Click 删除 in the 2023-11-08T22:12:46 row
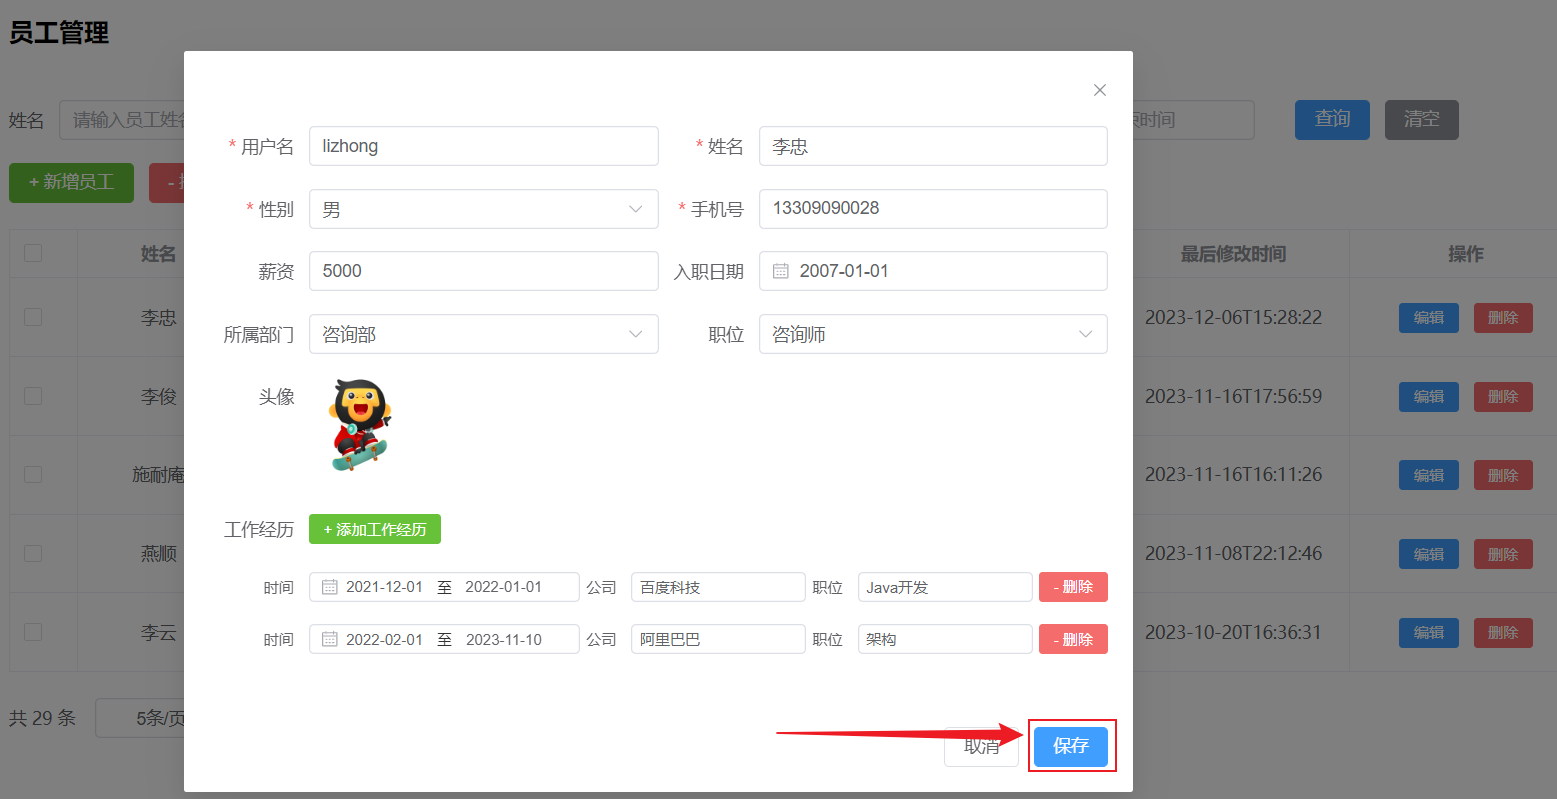 pos(1503,554)
